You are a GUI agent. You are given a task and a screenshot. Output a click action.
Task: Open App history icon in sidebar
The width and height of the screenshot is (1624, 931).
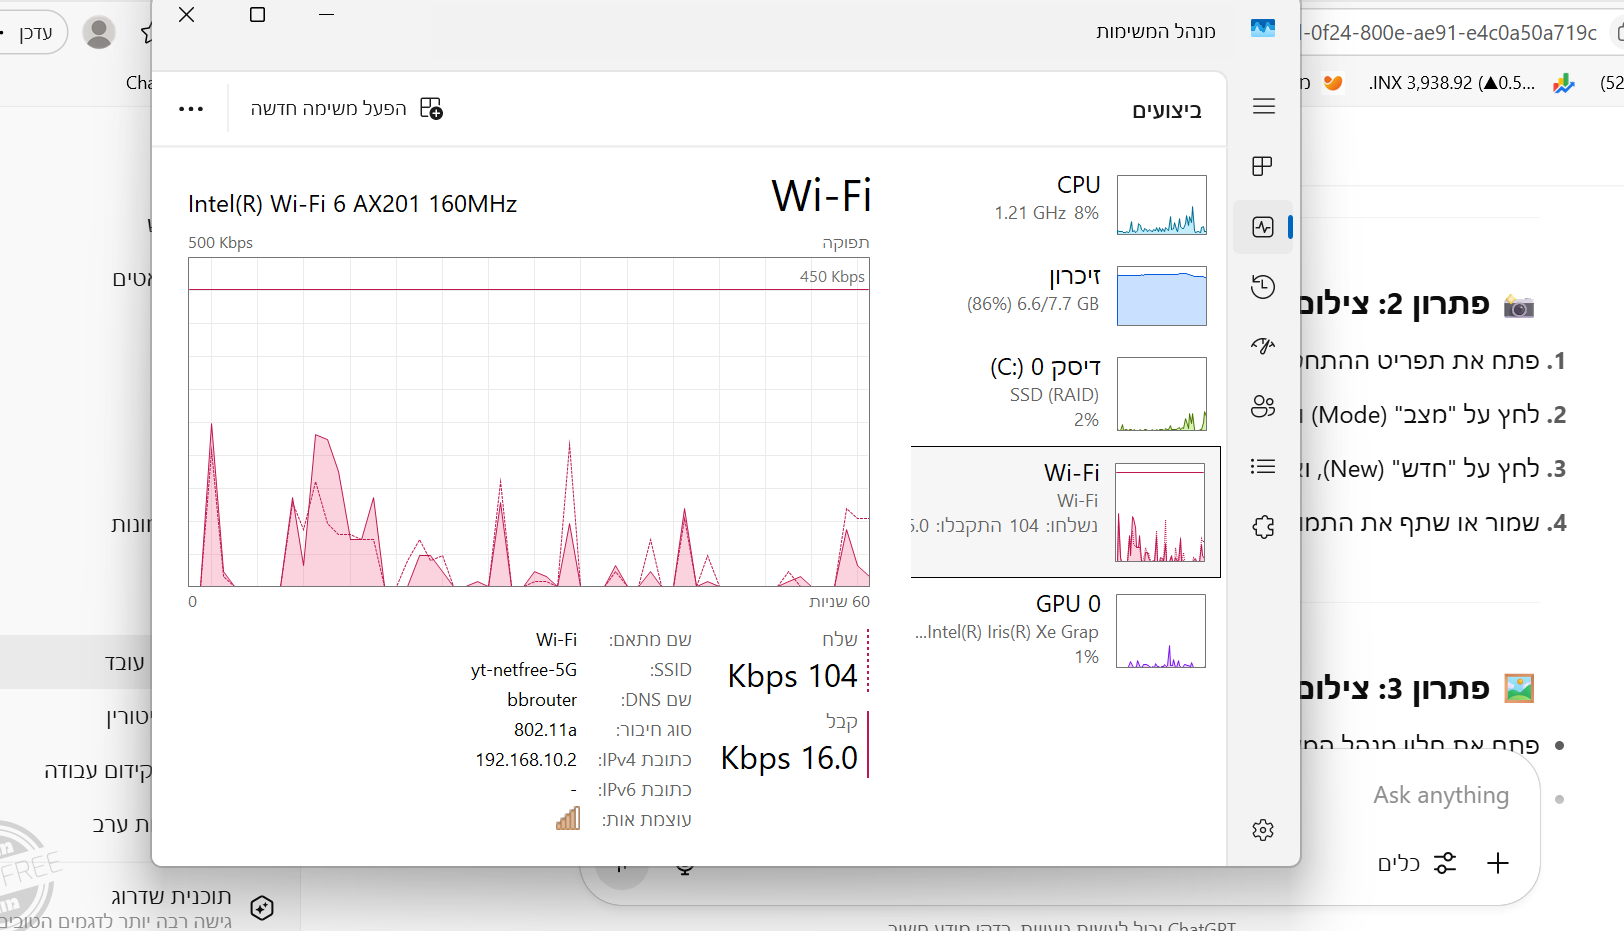click(1263, 287)
